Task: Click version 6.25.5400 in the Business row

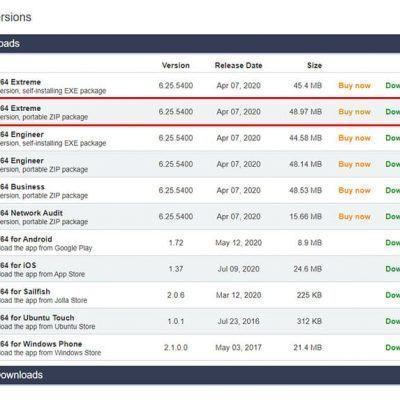Action: tap(176, 190)
